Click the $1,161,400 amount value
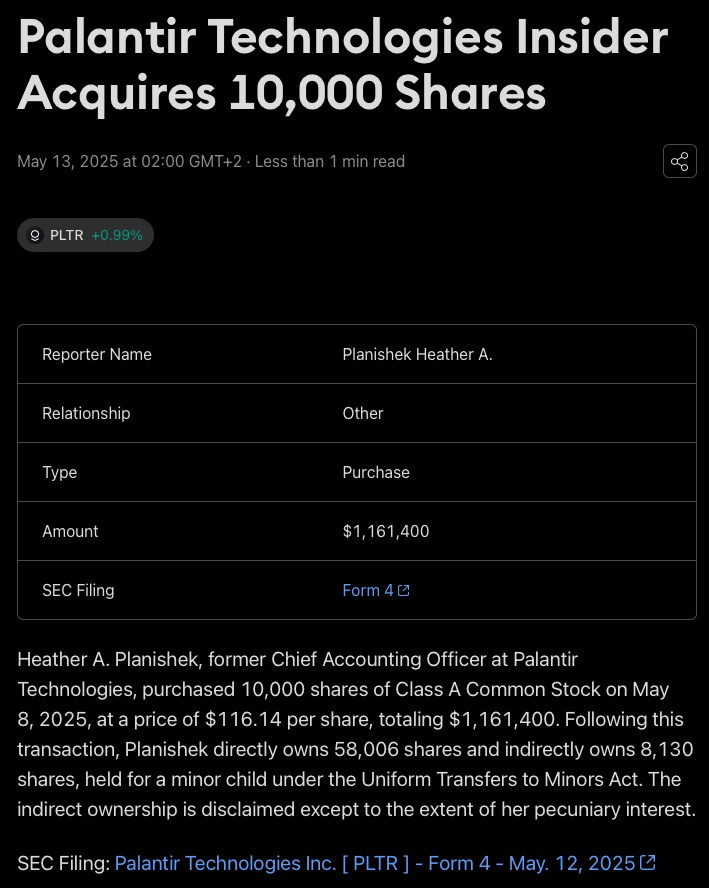Viewport: 709px width, 888px height. (386, 531)
